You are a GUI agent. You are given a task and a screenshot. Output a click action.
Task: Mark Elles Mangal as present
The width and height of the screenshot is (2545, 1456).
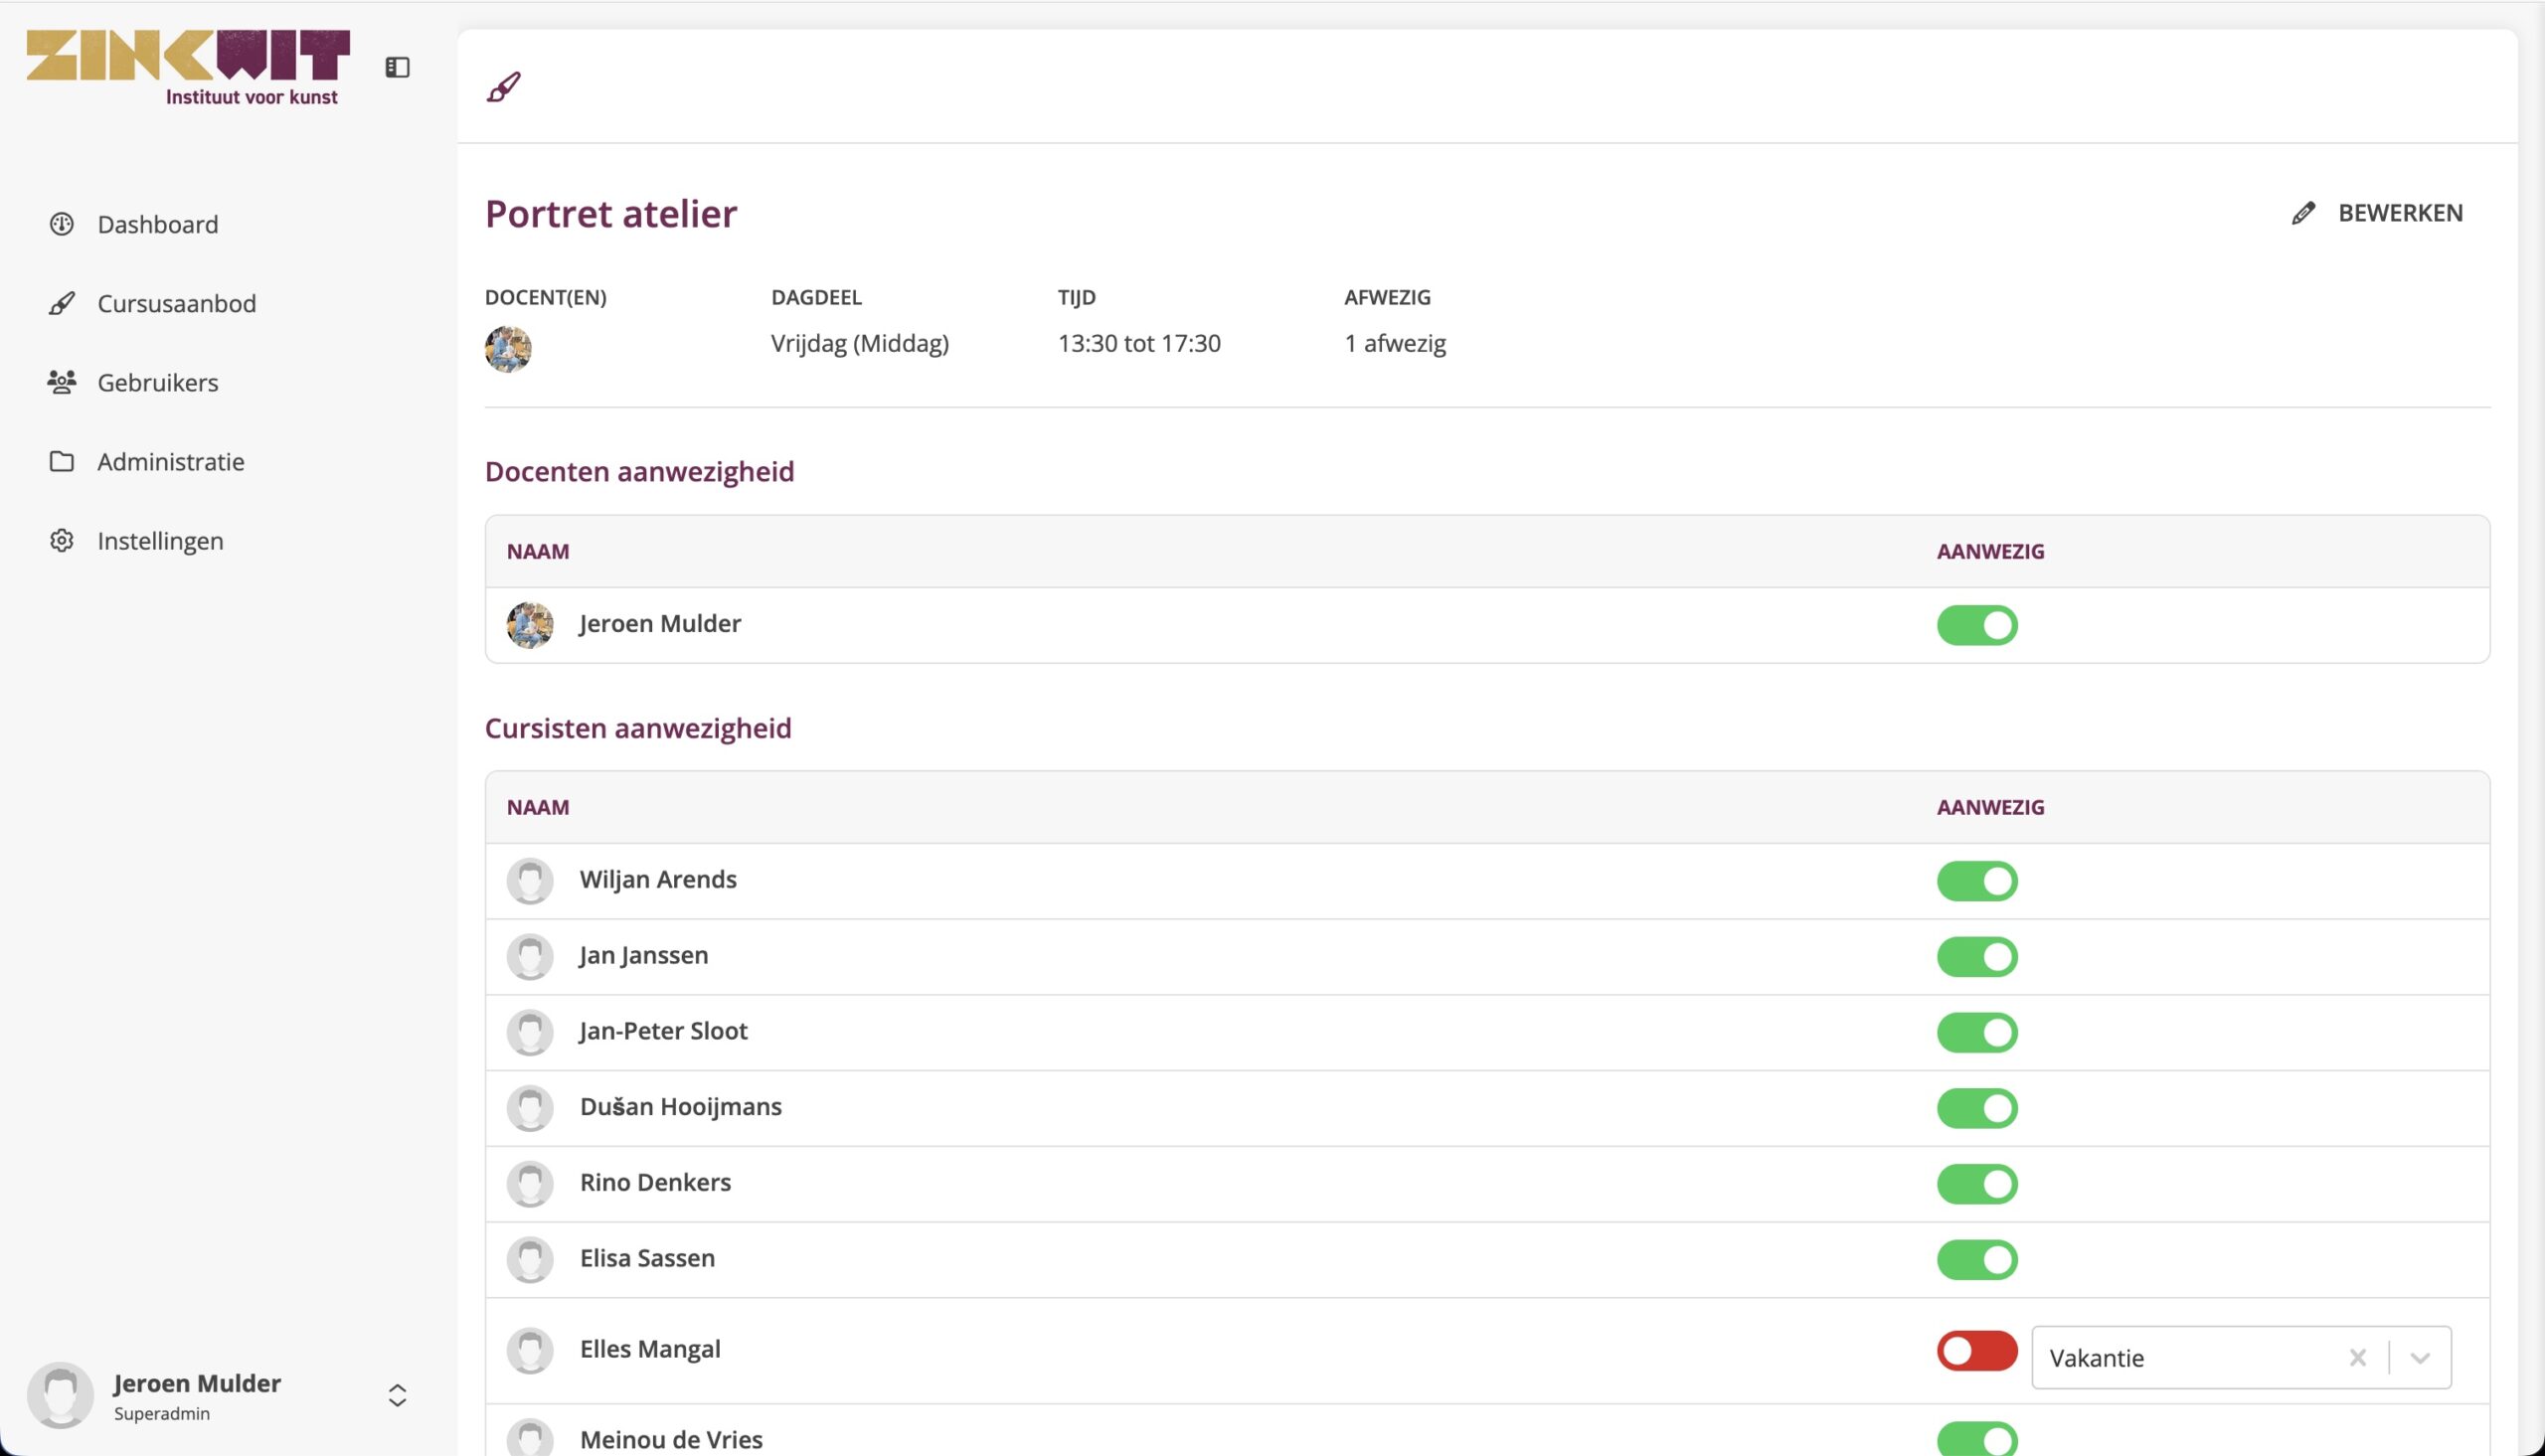(1976, 1351)
